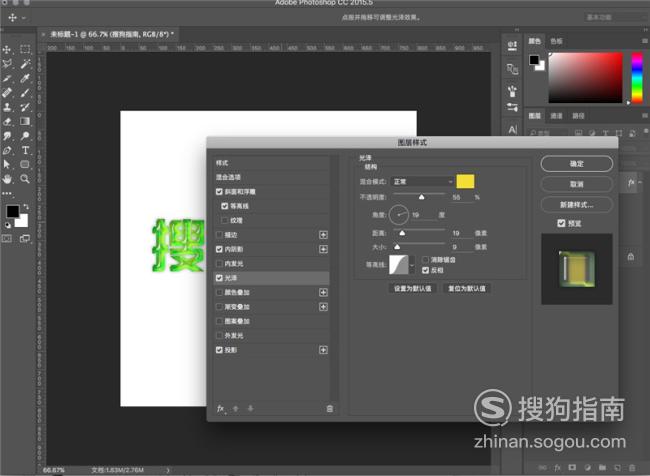Add another 投影 effect with plus button

(x=323, y=350)
